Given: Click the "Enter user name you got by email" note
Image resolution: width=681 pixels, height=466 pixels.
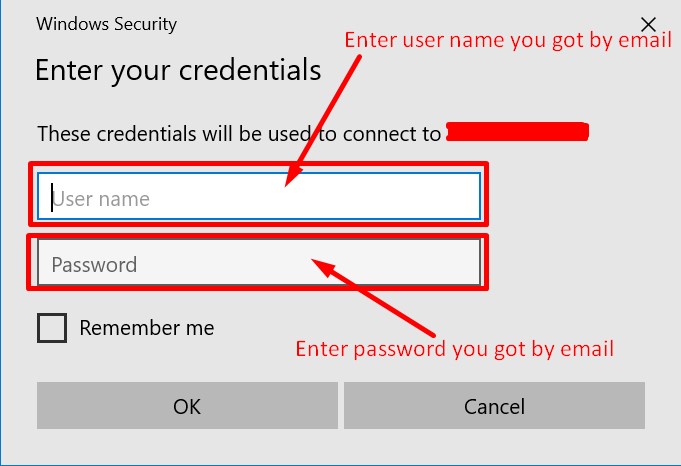Looking at the screenshot, I should tap(507, 41).
